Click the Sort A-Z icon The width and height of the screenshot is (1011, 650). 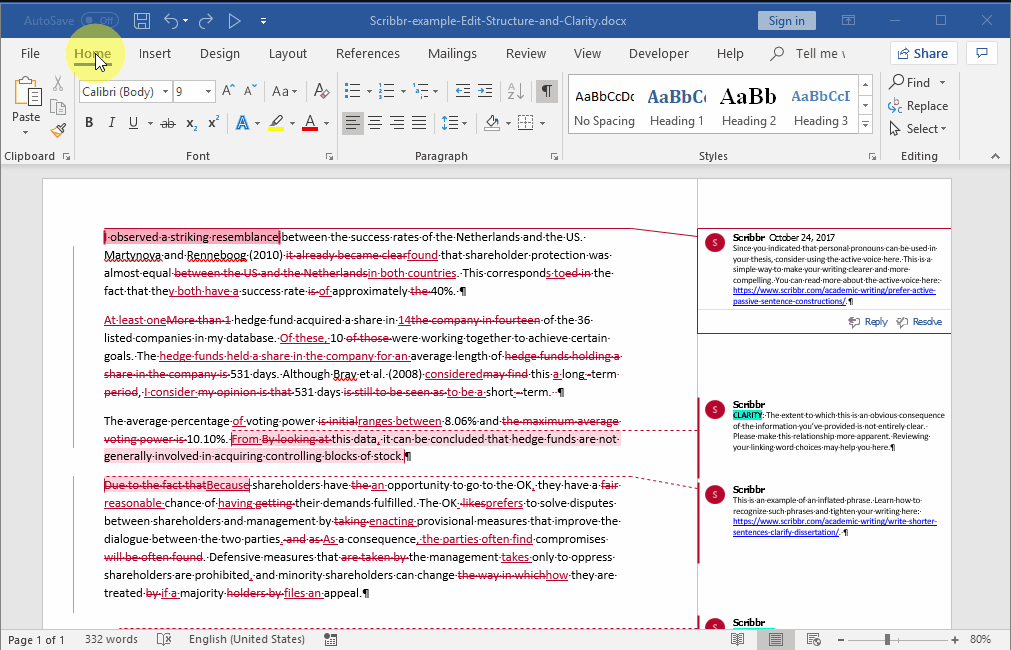click(x=514, y=92)
